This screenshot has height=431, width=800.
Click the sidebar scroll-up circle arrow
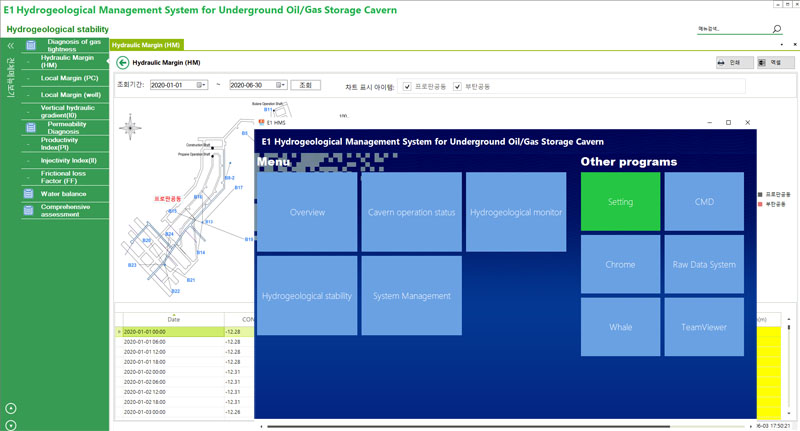[x=10, y=407]
